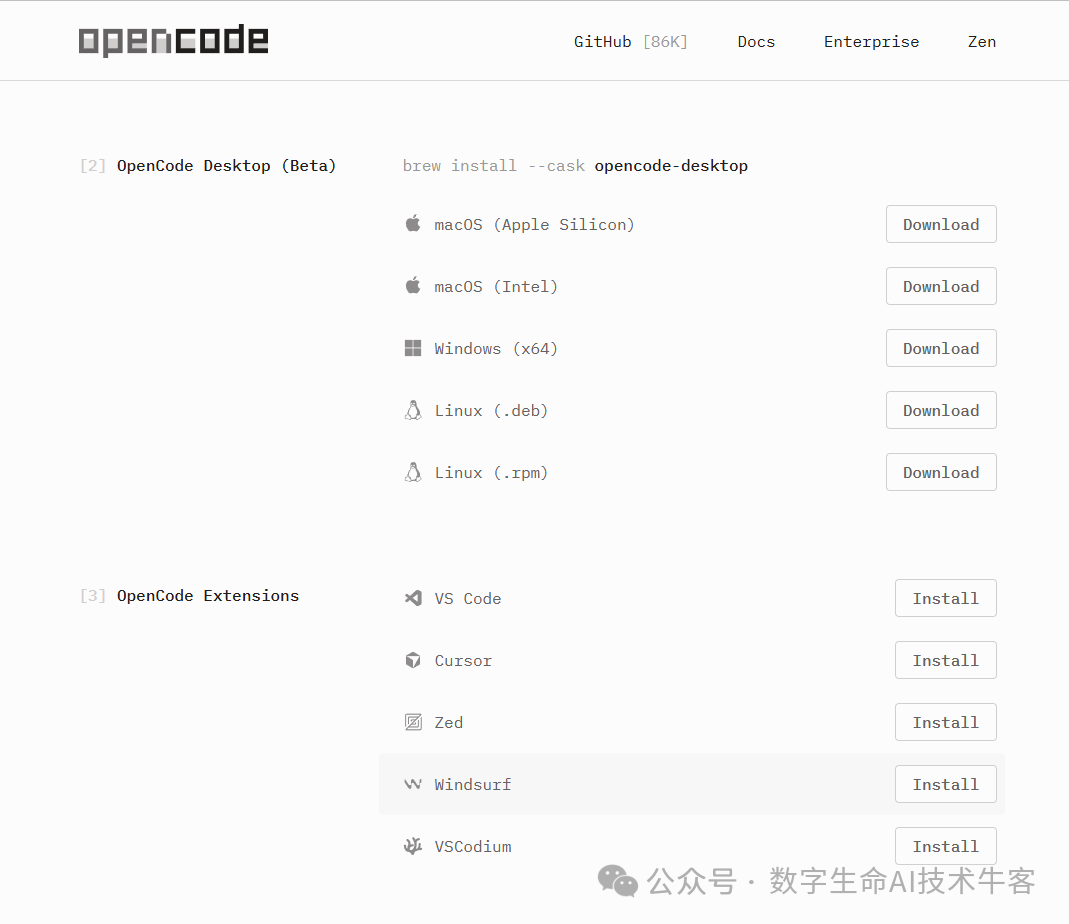Click the Zed editor icon
The width and height of the screenshot is (1069, 924).
[x=413, y=722]
